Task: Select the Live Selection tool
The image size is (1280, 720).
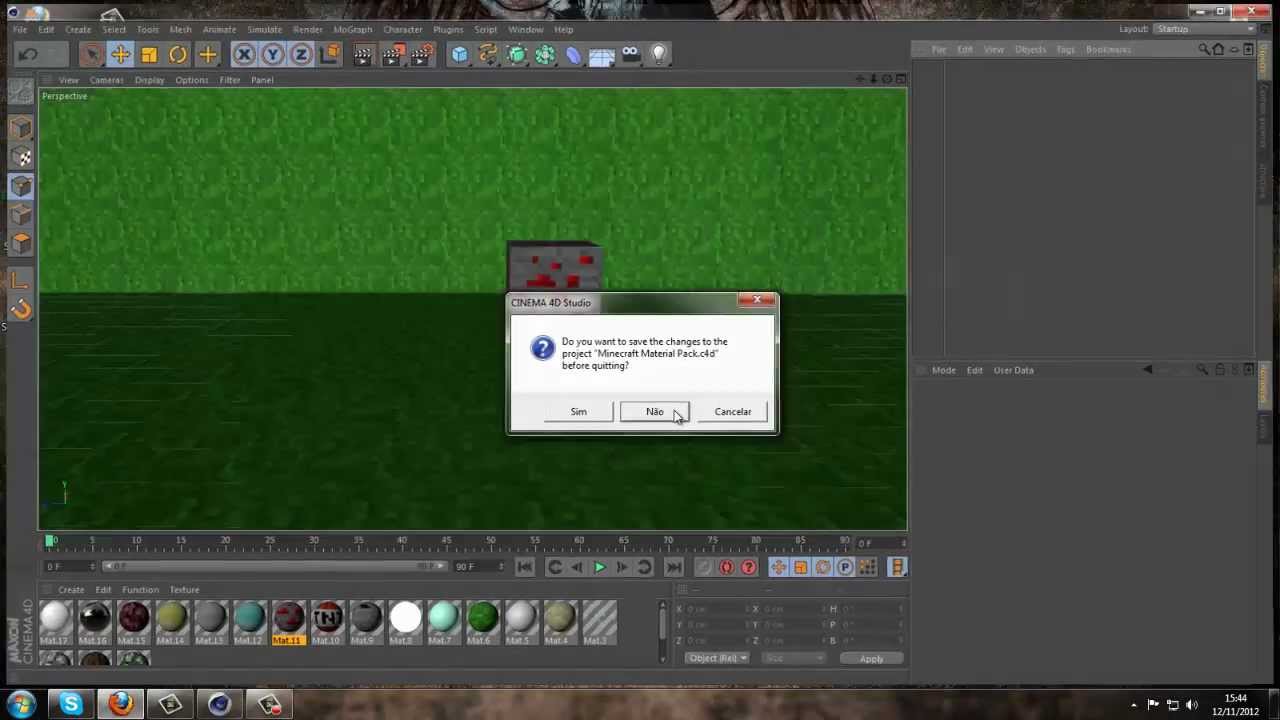Action: (x=91, y=54)
